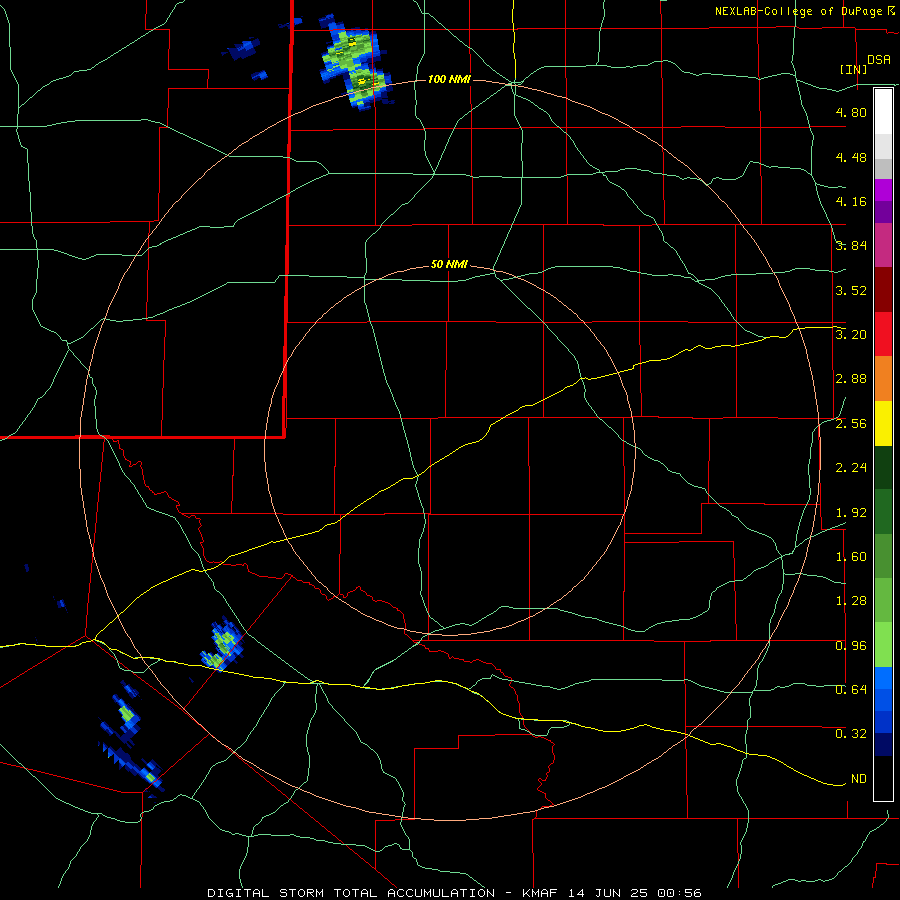Select the 0.96 legend value
The width and height of the screenshot is (900, 900).
(x=851, y=646)
